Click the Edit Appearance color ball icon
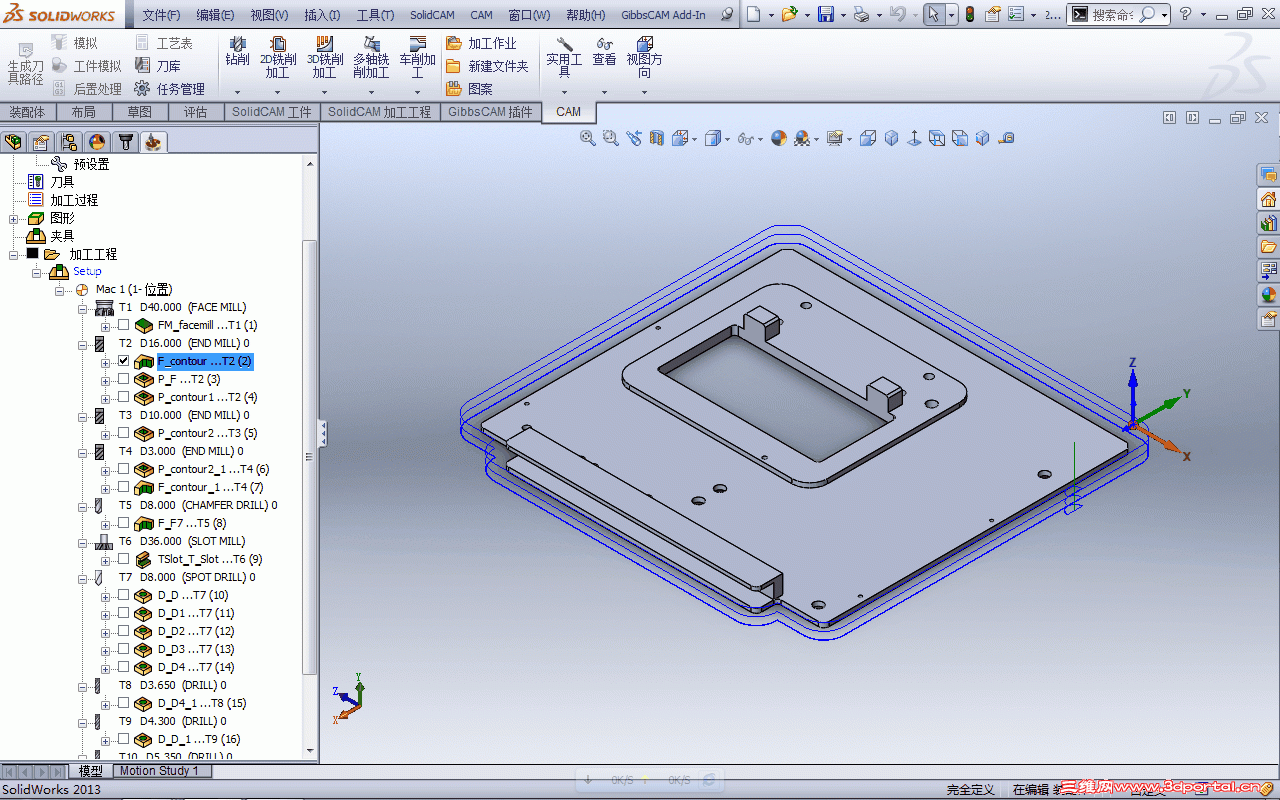Screen dimensions: 1280x800 point(779,138)
